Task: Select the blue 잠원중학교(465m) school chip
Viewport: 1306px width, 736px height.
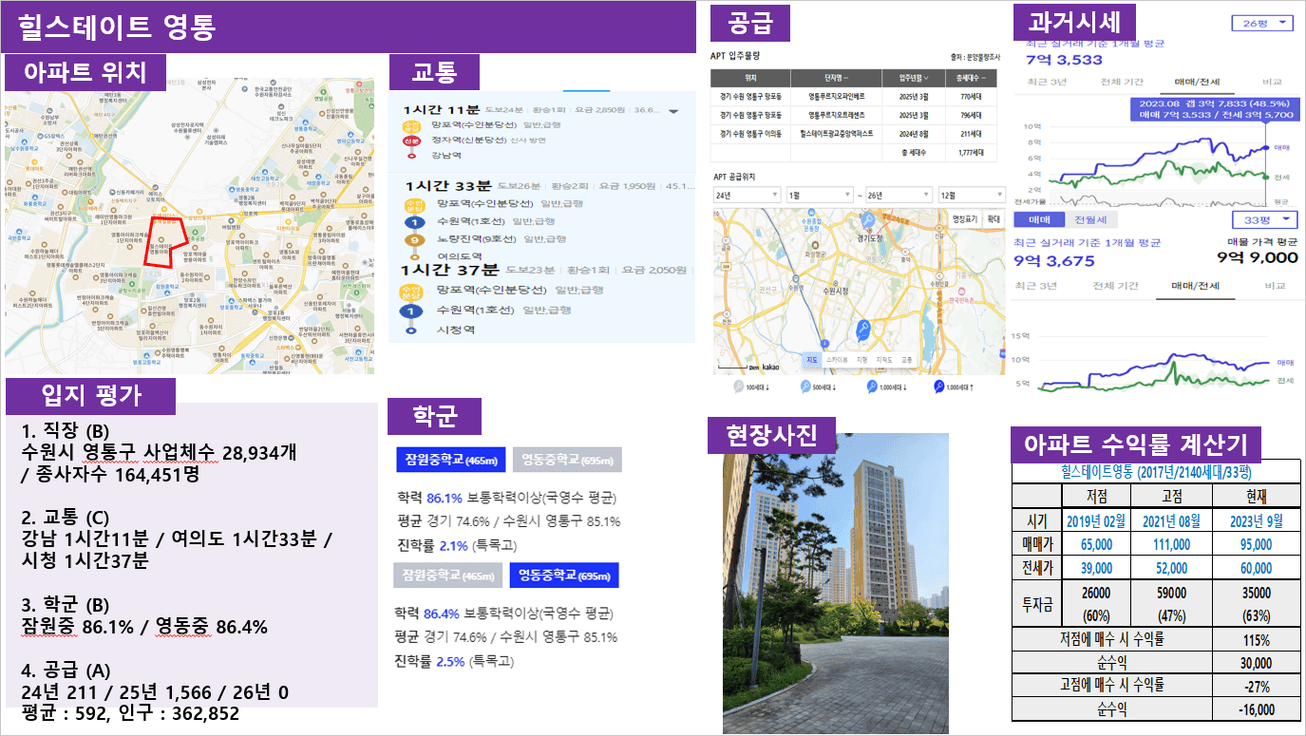Action: [x=451, y=459]
